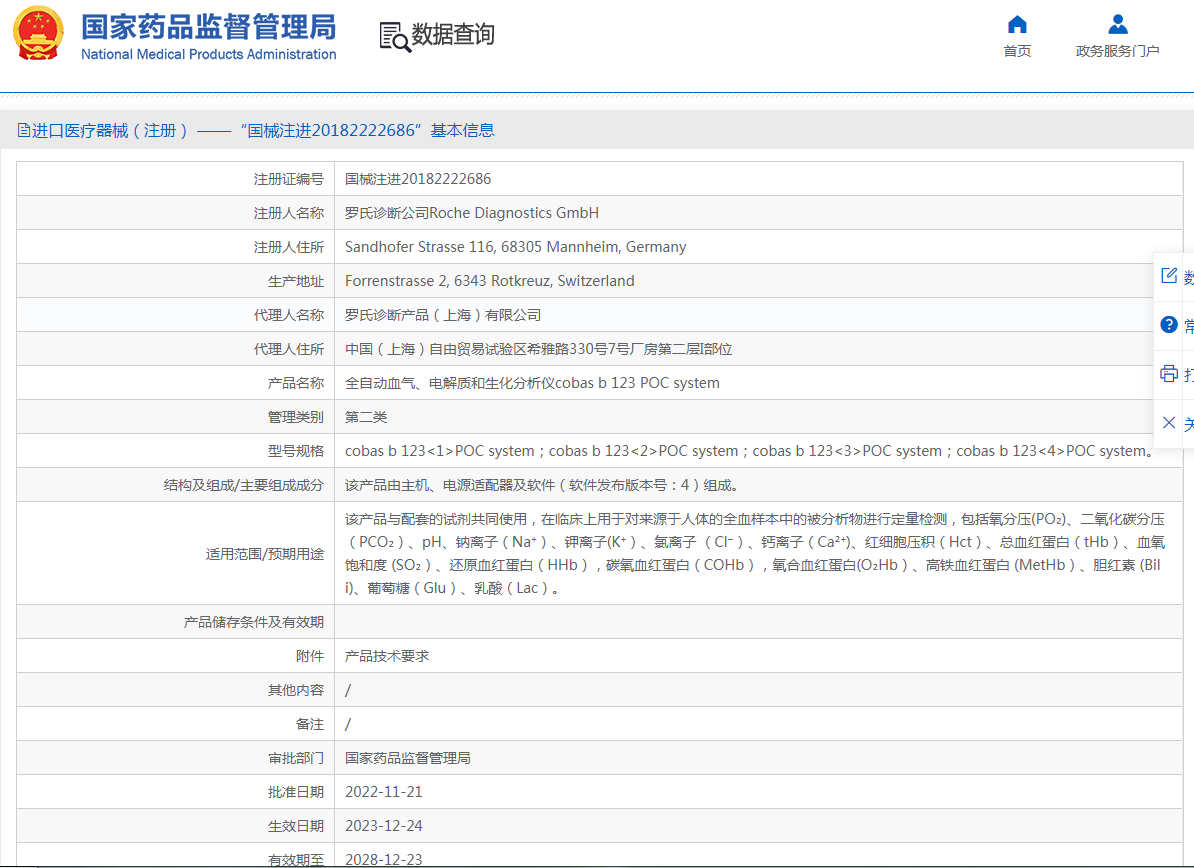This screenshot has height=868, width=1194.
Task: Open 政务服务门户 user icon
Action: point(1117,24)
